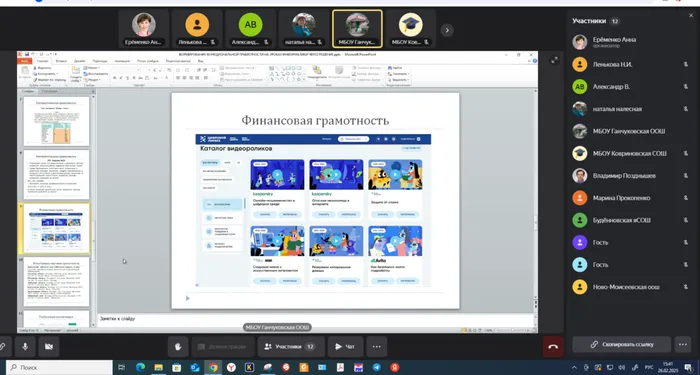Image resolution: width=700 pixels, height=375 pixels.
Task: Select the AB Александр tile
Action: click(250, 29)
